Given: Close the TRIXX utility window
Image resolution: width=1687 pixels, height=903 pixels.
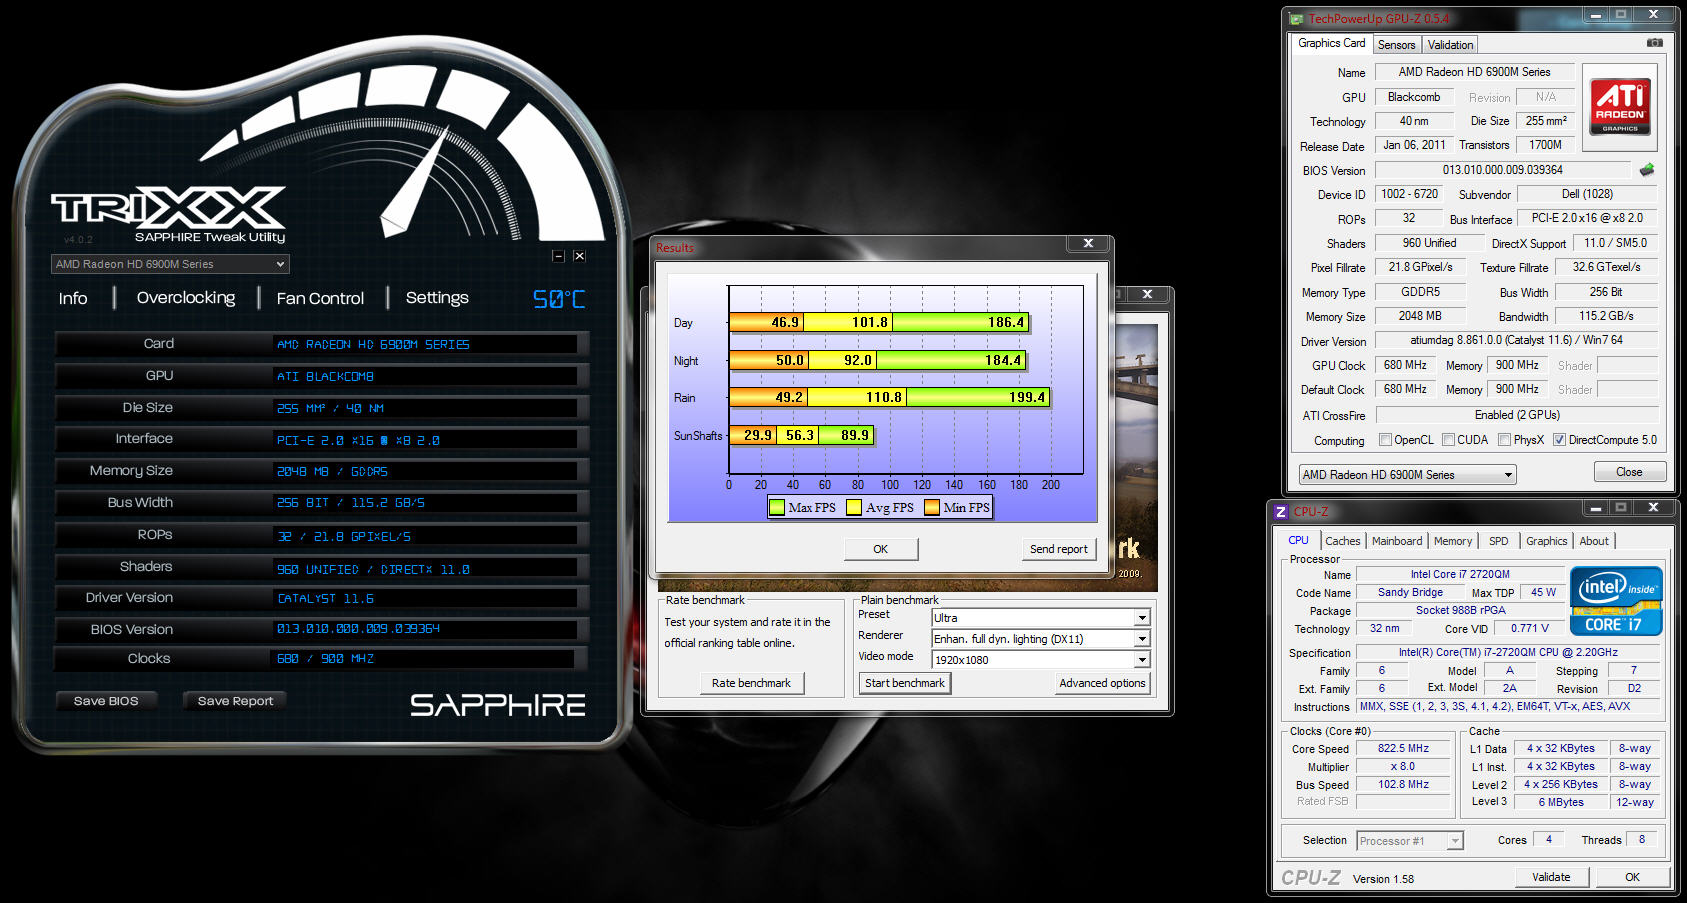Looking at the screenshot, I should click(x=579, y=256).
